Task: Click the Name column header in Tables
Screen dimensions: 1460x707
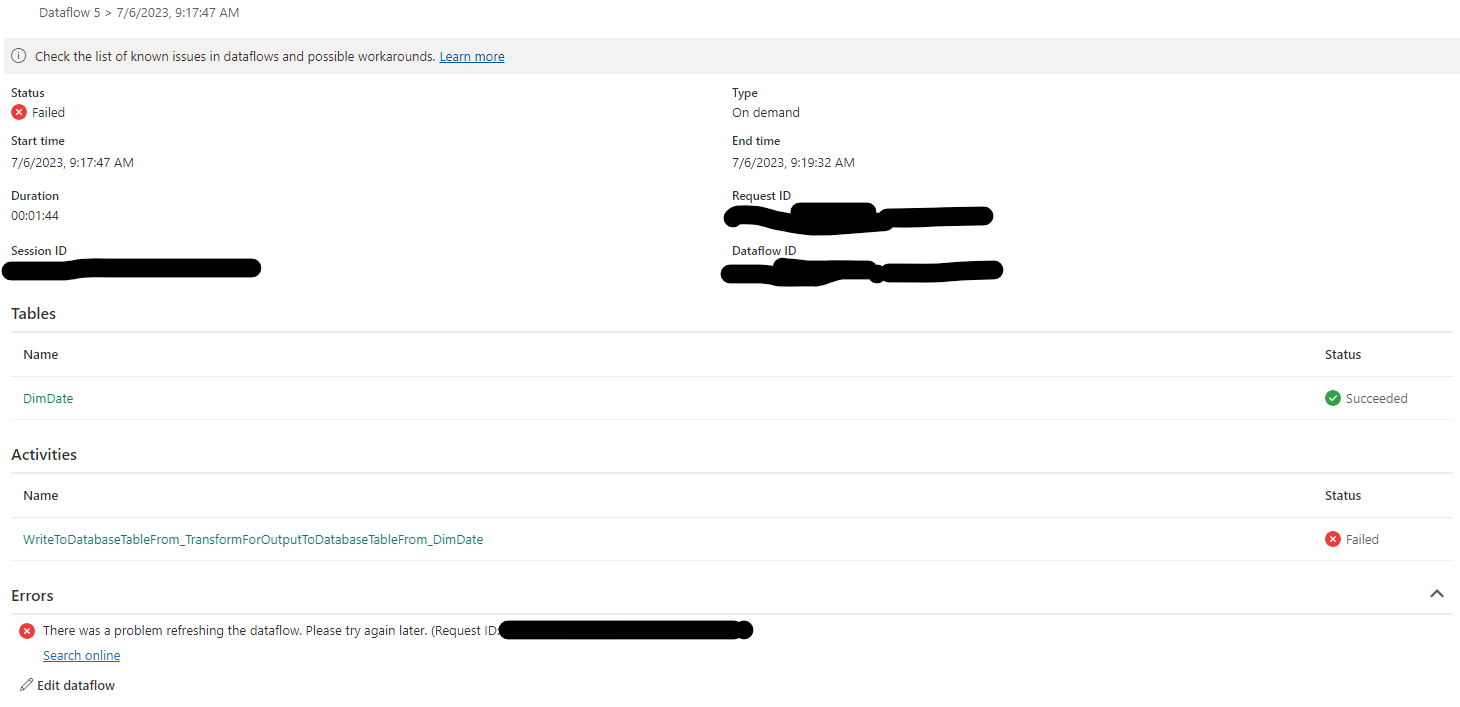Action: (x=41, y=355)
